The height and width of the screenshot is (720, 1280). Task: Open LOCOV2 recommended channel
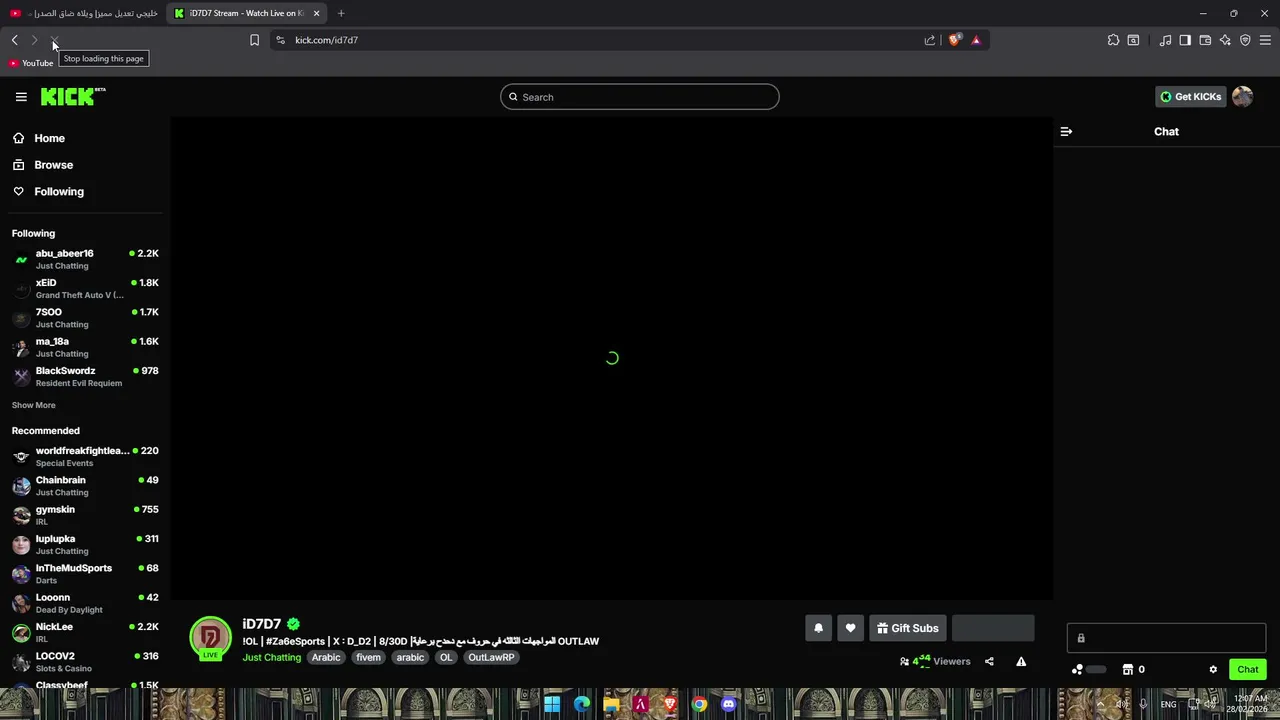85,662
